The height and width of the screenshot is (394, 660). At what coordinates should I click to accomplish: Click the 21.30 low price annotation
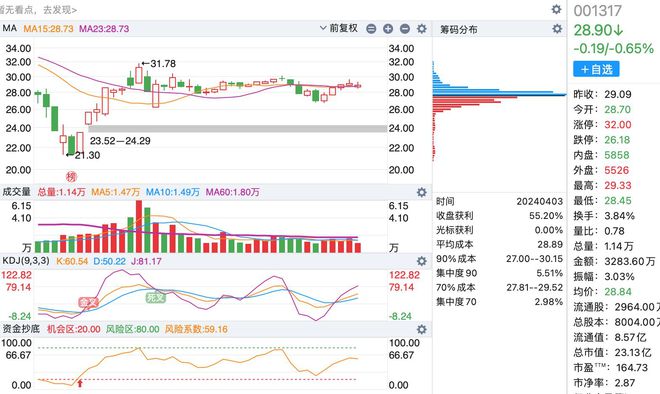click(83, 155)
